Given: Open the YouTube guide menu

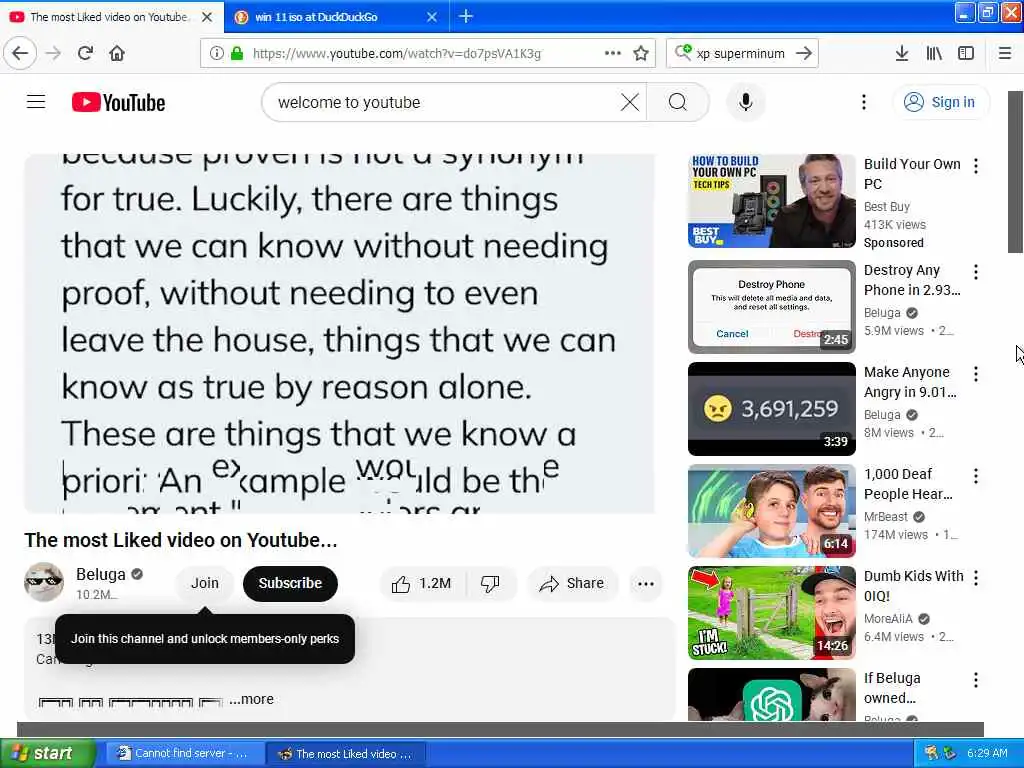Looking at the screenshot, I should [36, 102].
